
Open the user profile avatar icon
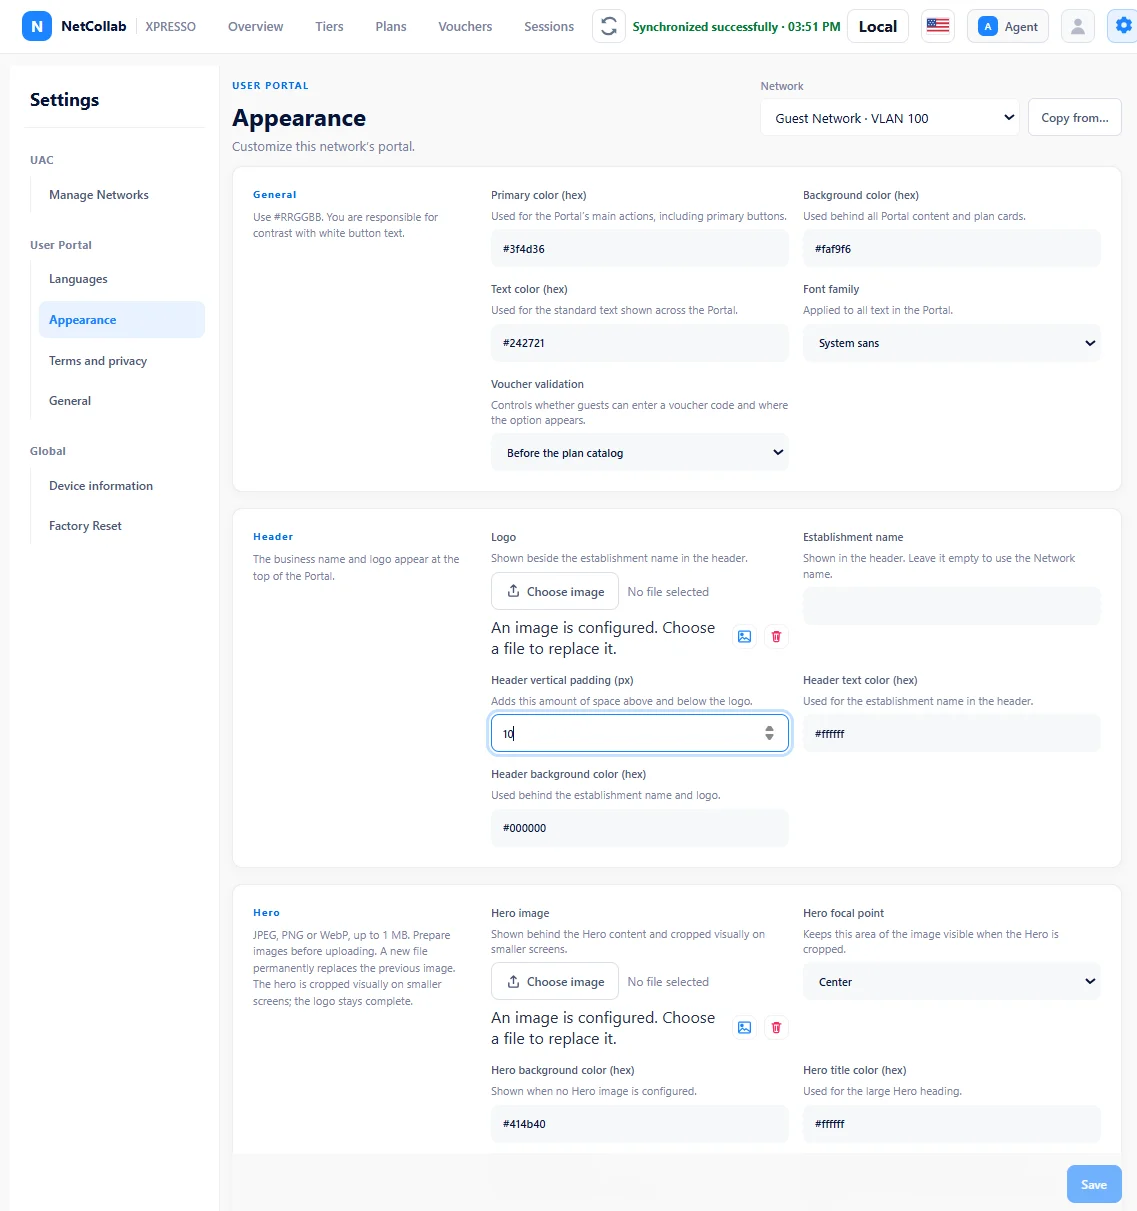coord(1078,26)
